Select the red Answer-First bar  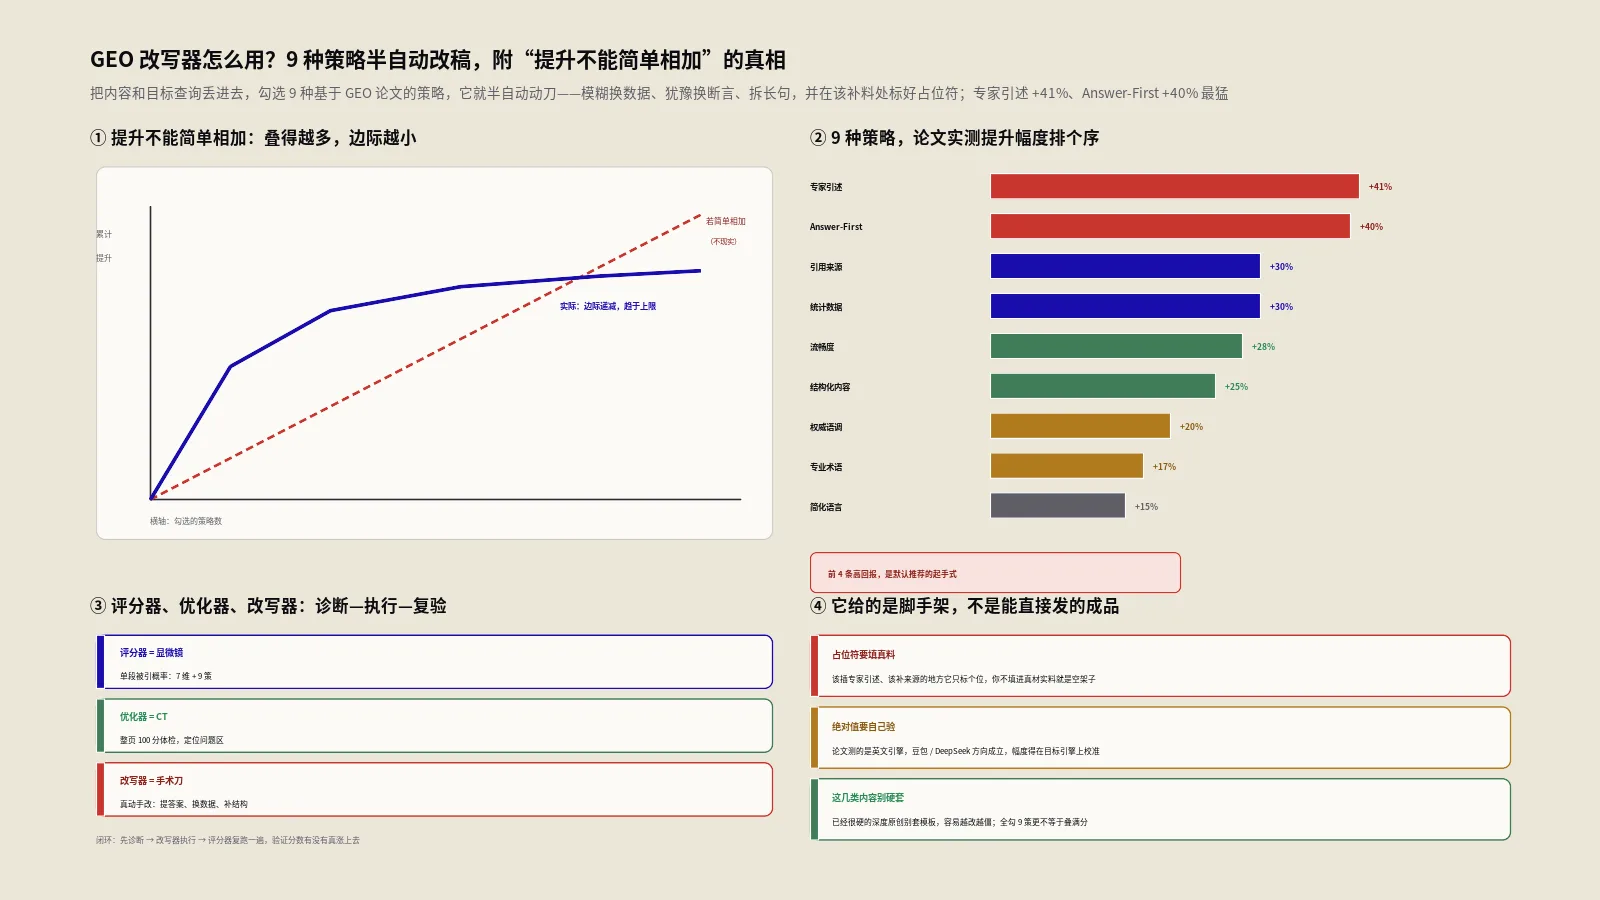coord(1170,226)
